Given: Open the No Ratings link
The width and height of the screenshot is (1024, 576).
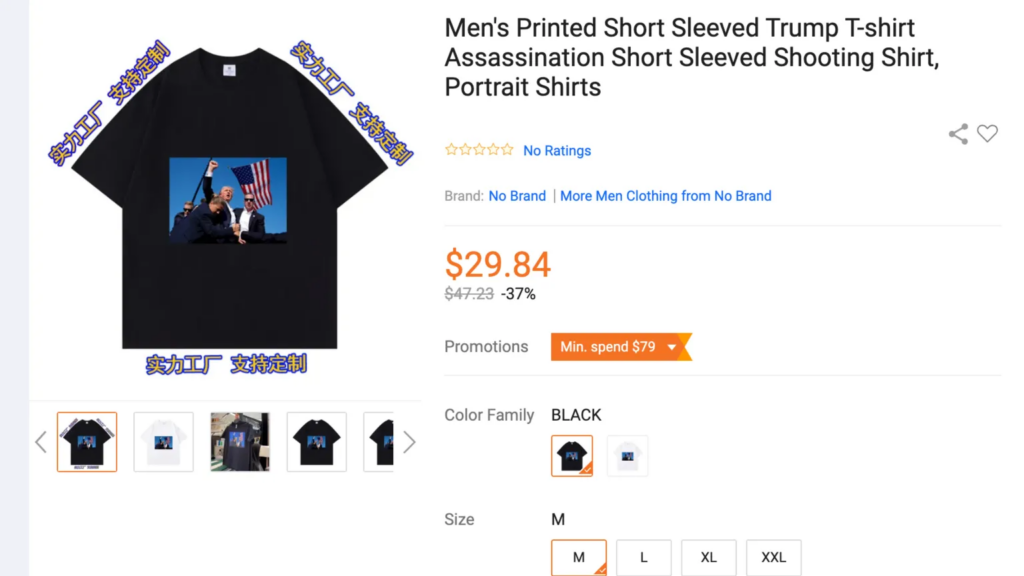Looking at the screenshot, I should click(557, 150).
